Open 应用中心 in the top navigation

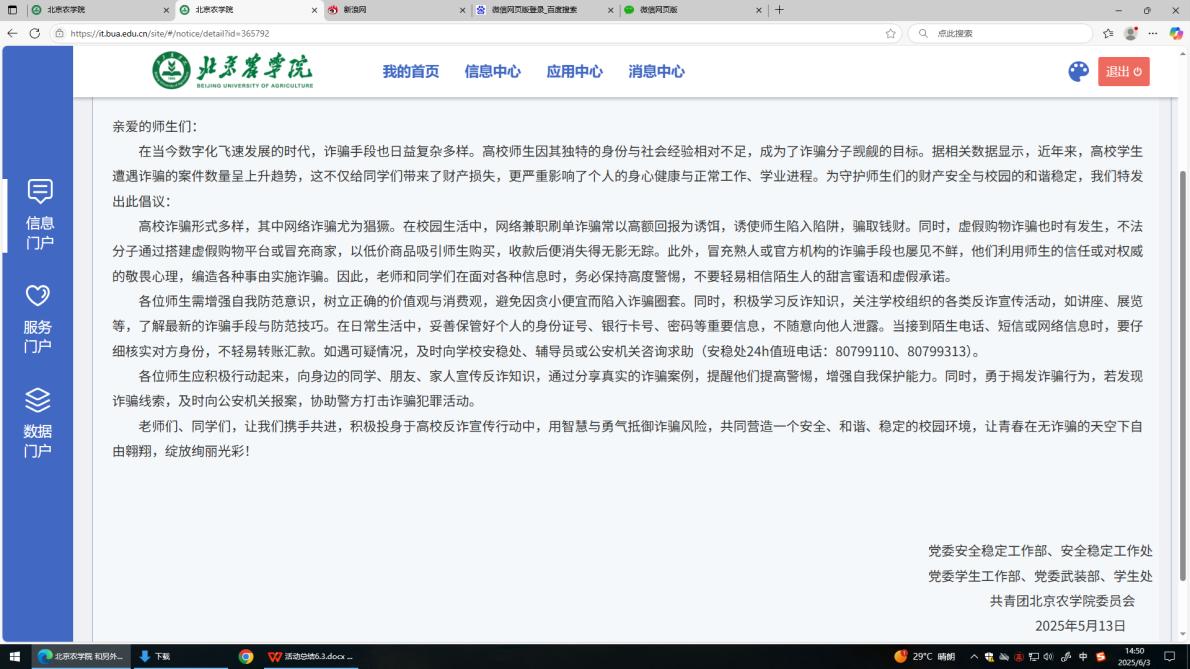pyautogui.click(x=574, y=72)
